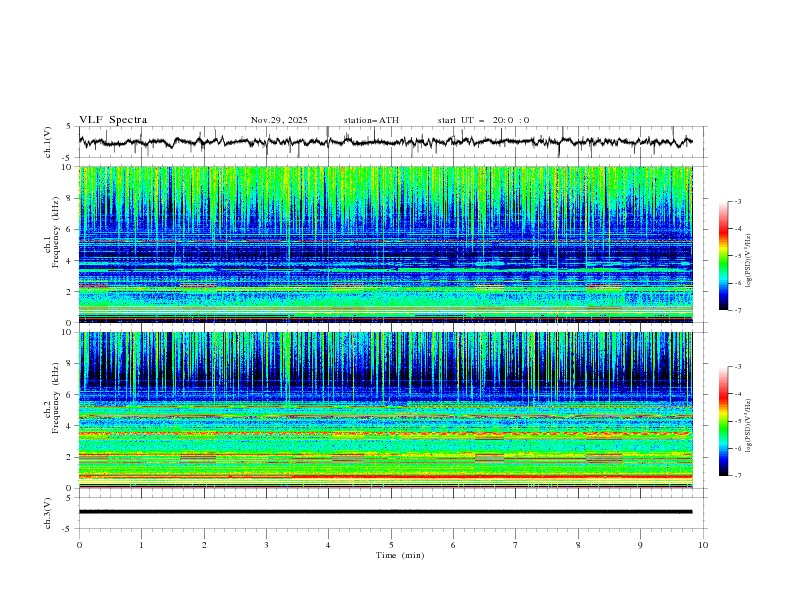Click the "VLF Spectra" title text
The image size is (792, 612).
[x=113, y=120]
